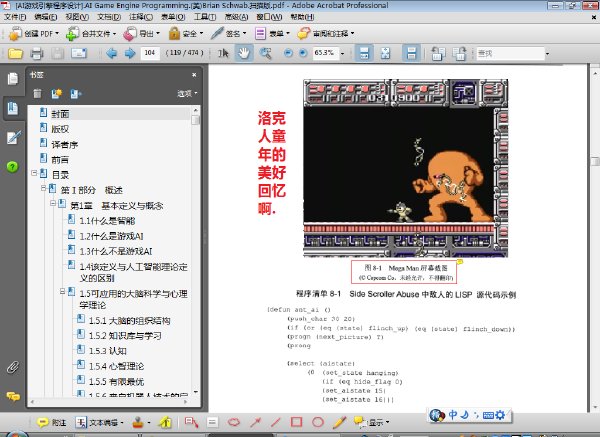This screenshot has height=437, width=600.
Task: Open the 创建 PDF dropdown
Action: coord(34,34)
